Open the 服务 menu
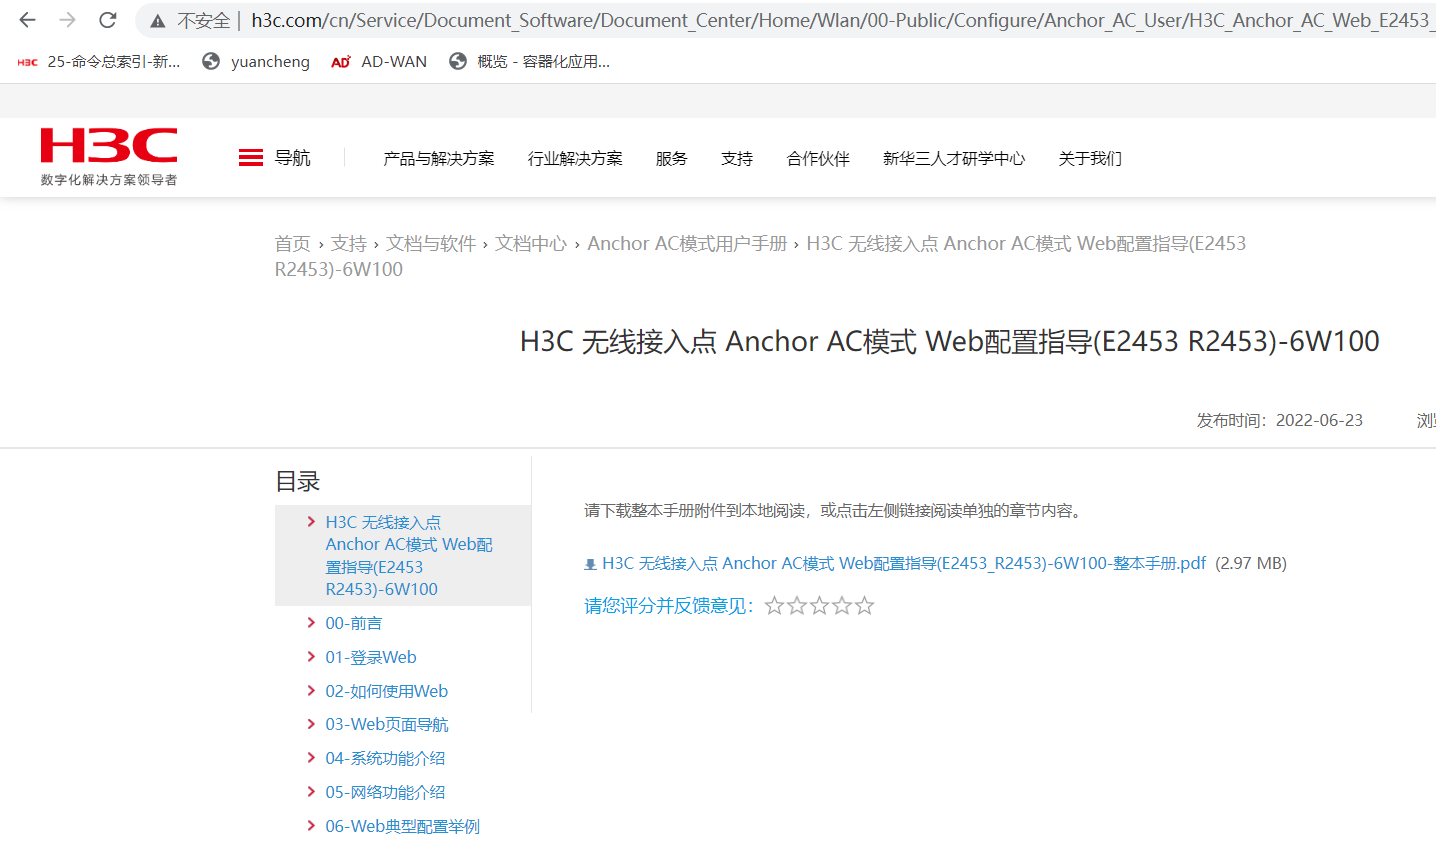This screenshot has width=1436, height=844. (x=672, y=159)
